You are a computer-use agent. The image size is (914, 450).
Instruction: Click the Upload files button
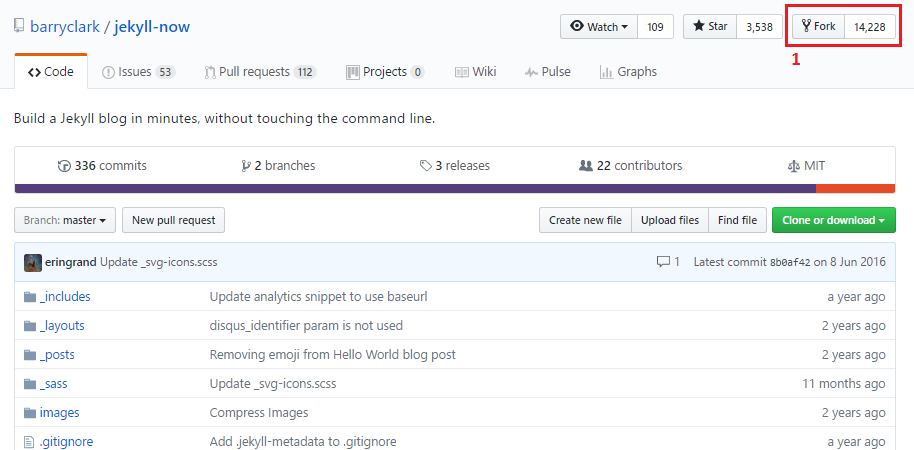click(670, 220)
